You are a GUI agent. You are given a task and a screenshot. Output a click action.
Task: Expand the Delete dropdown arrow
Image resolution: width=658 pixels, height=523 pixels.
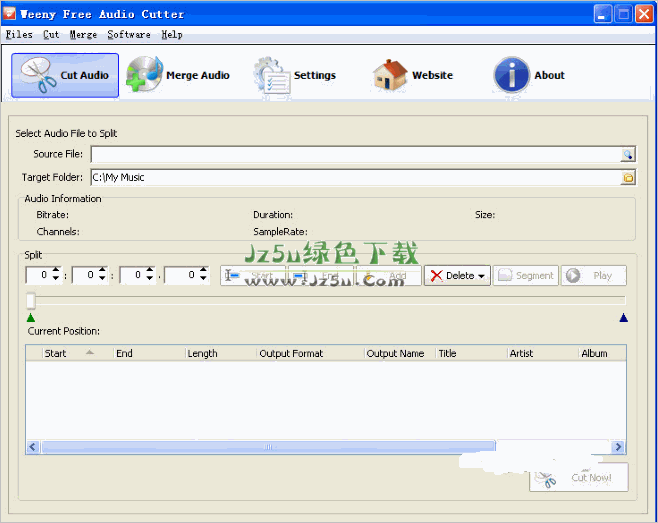[482, 276]
